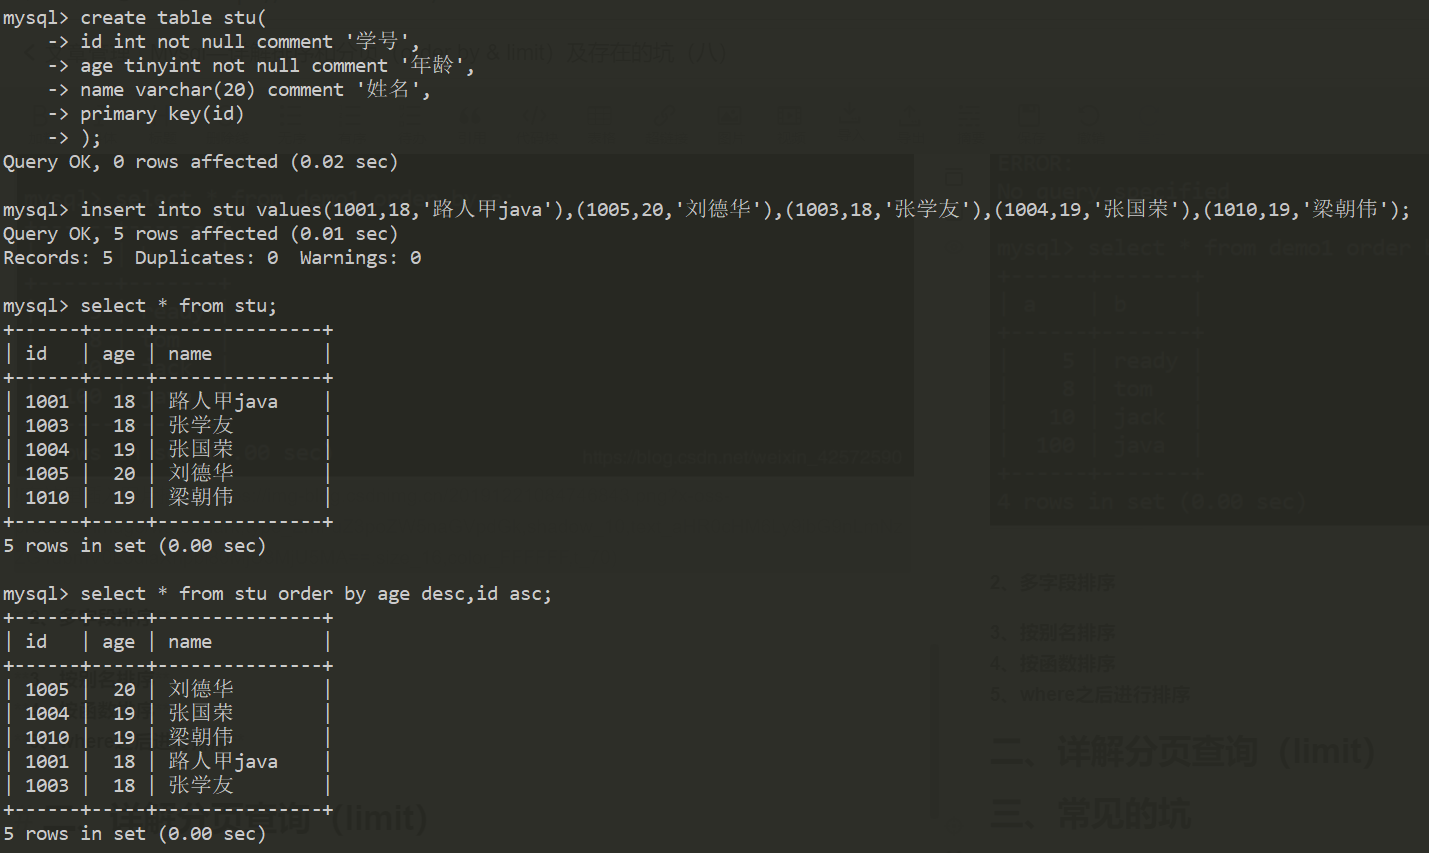Screen dimensions: 1429x853
Task: Click 'name' header in the unsorted result table
Action: point(190,354)
